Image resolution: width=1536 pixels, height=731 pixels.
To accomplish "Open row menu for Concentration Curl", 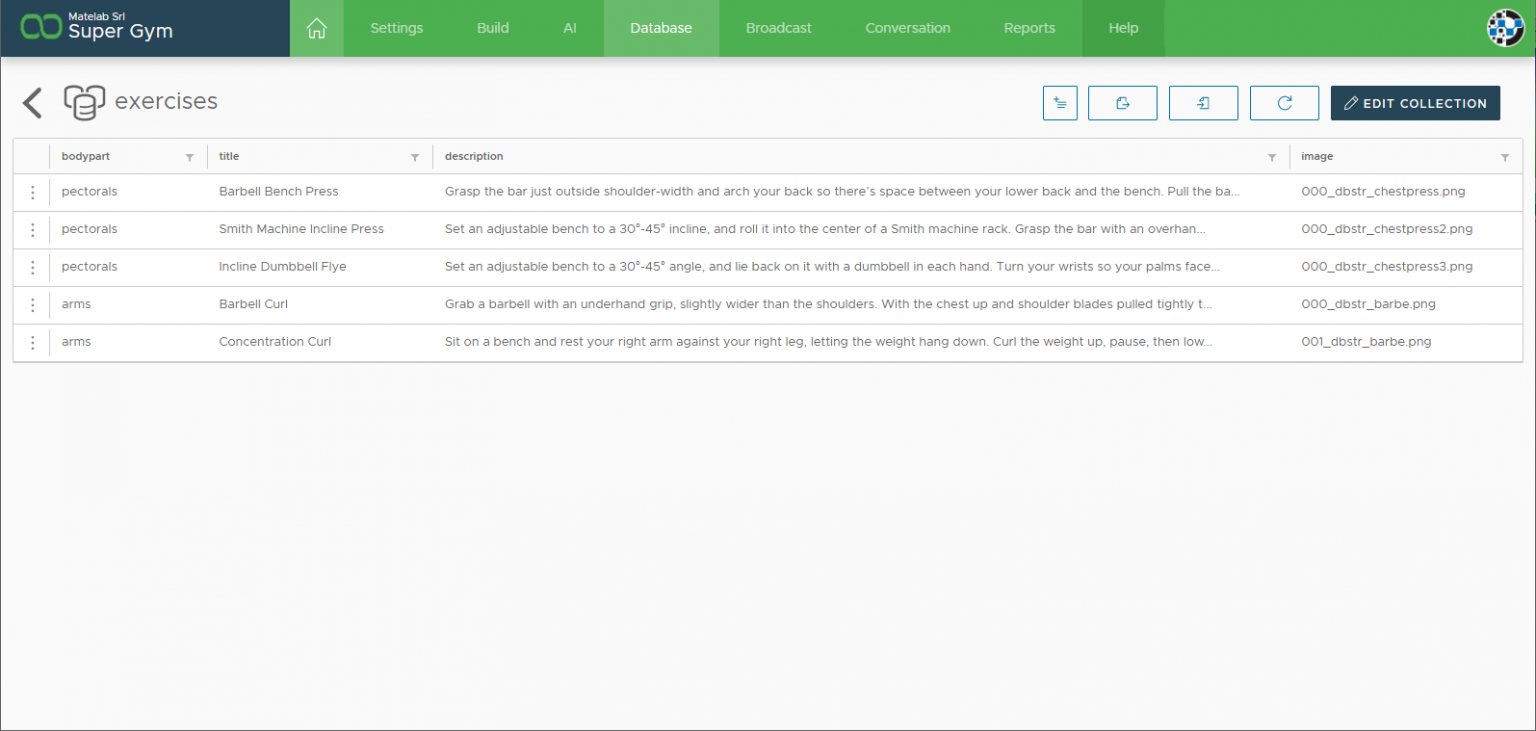I will (32, 342).
